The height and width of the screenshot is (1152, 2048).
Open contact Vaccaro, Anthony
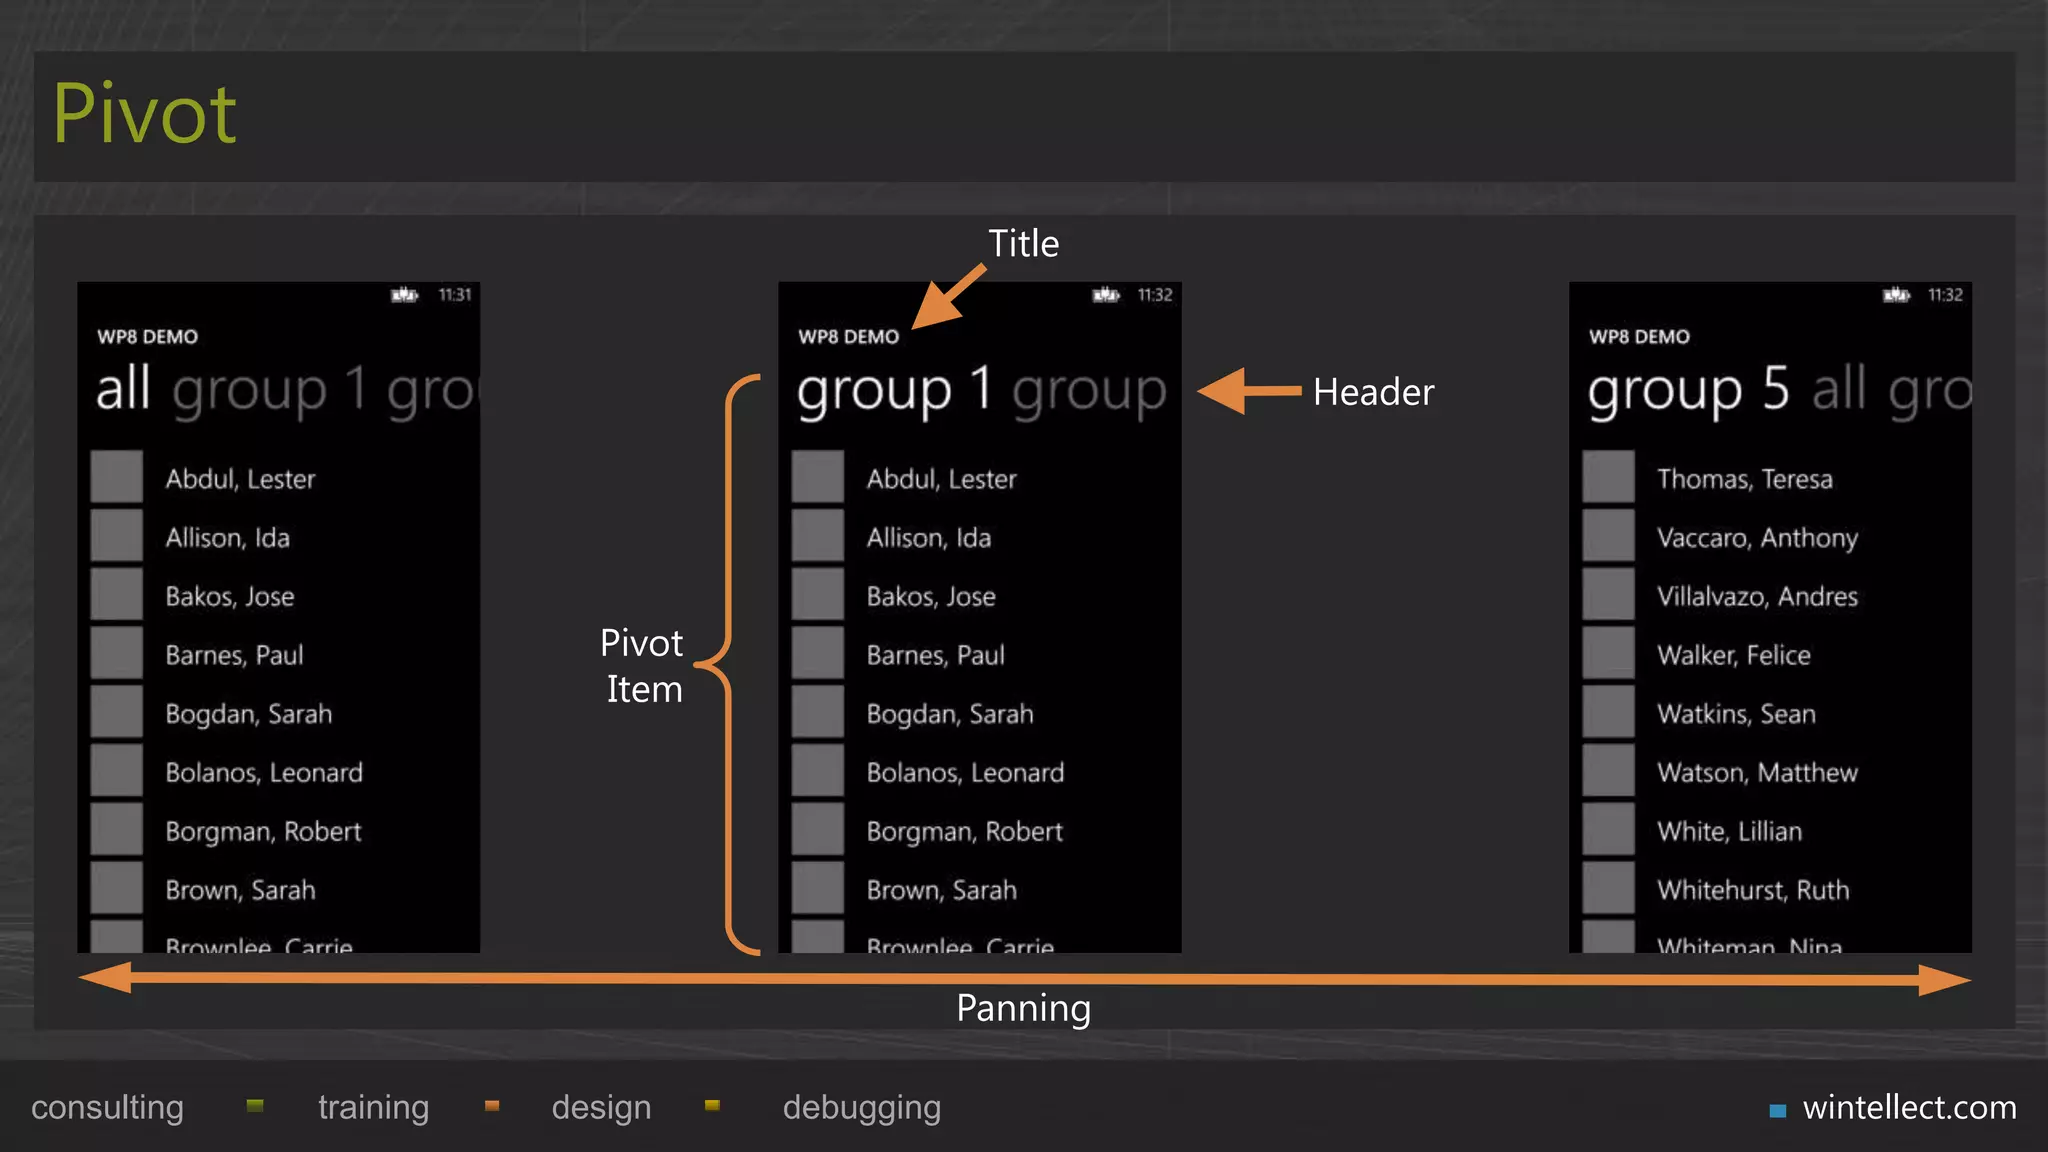(x=1756, y=538)
